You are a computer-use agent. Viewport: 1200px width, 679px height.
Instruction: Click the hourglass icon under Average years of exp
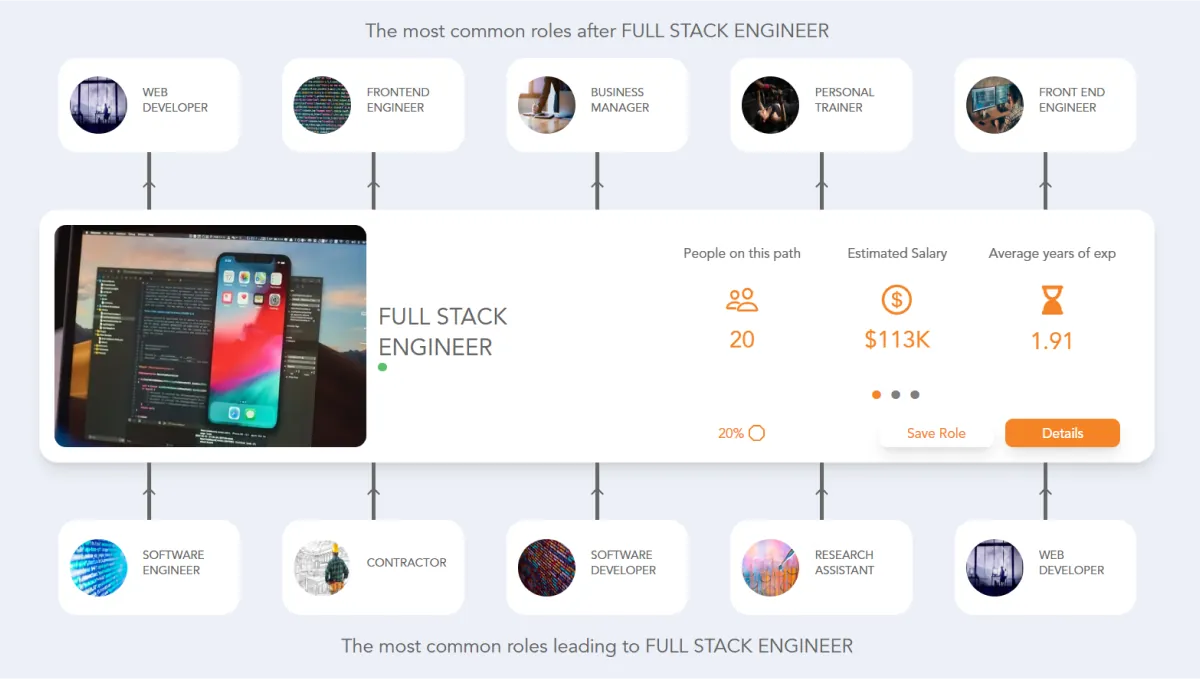[1051, 300]
